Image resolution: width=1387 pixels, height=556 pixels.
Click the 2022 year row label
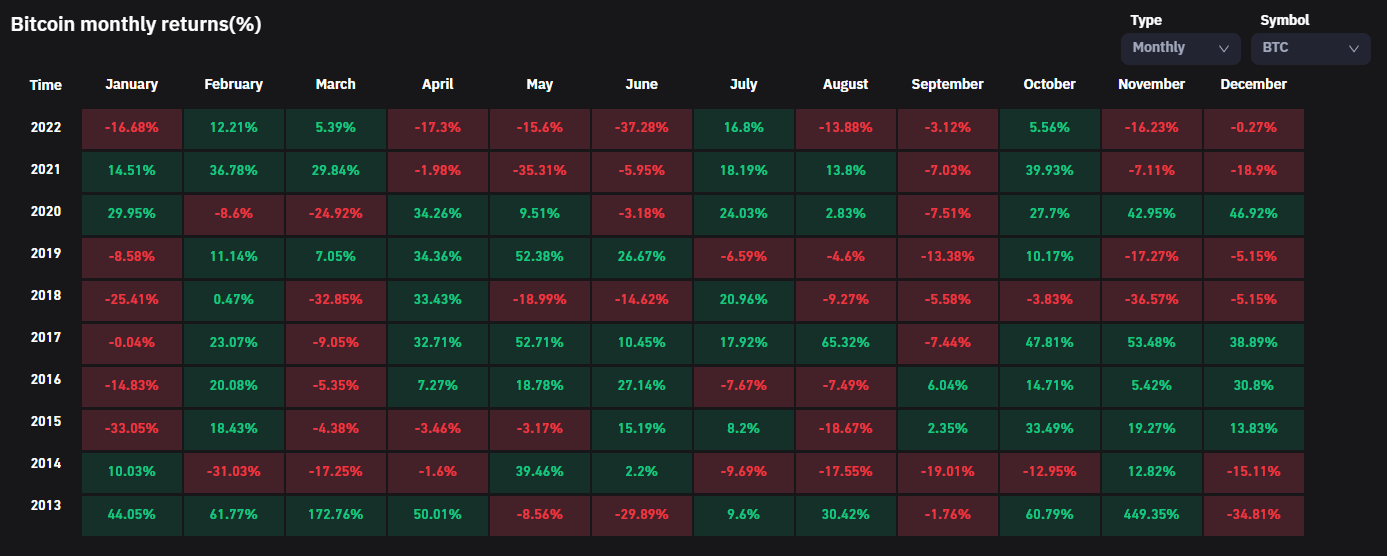click(46, 127)
